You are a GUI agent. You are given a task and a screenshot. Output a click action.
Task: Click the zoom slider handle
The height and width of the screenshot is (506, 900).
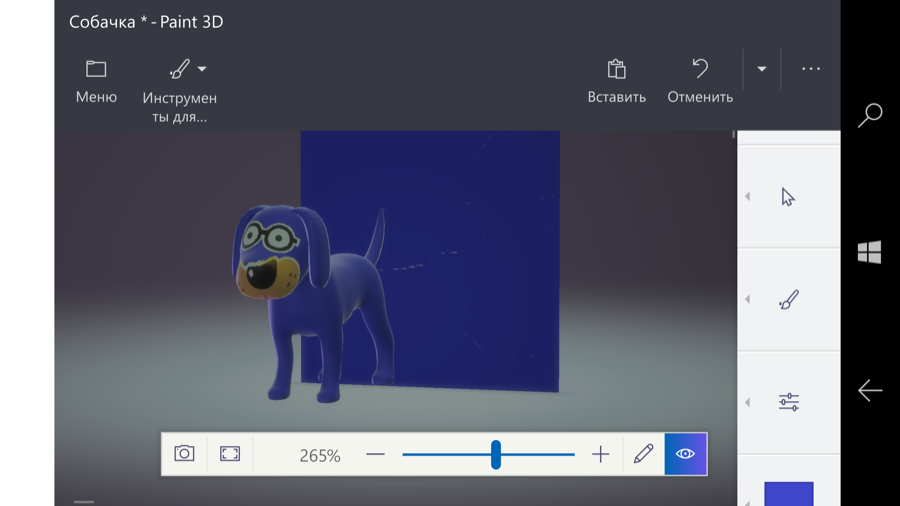496,454
